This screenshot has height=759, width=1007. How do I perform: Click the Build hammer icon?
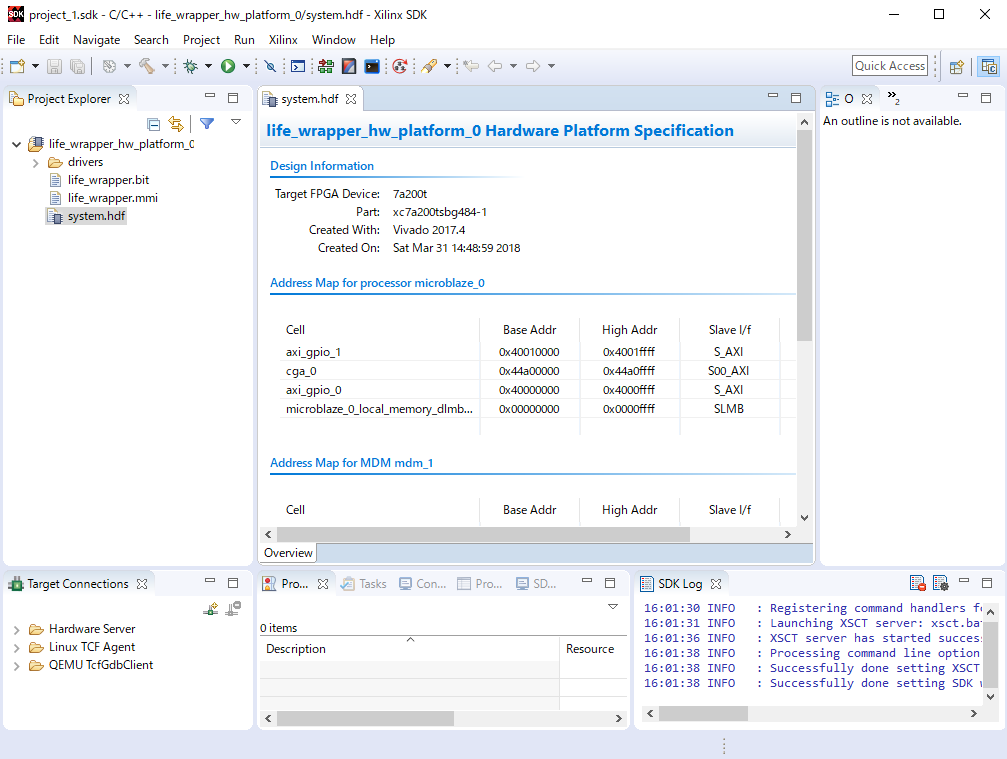147,66
